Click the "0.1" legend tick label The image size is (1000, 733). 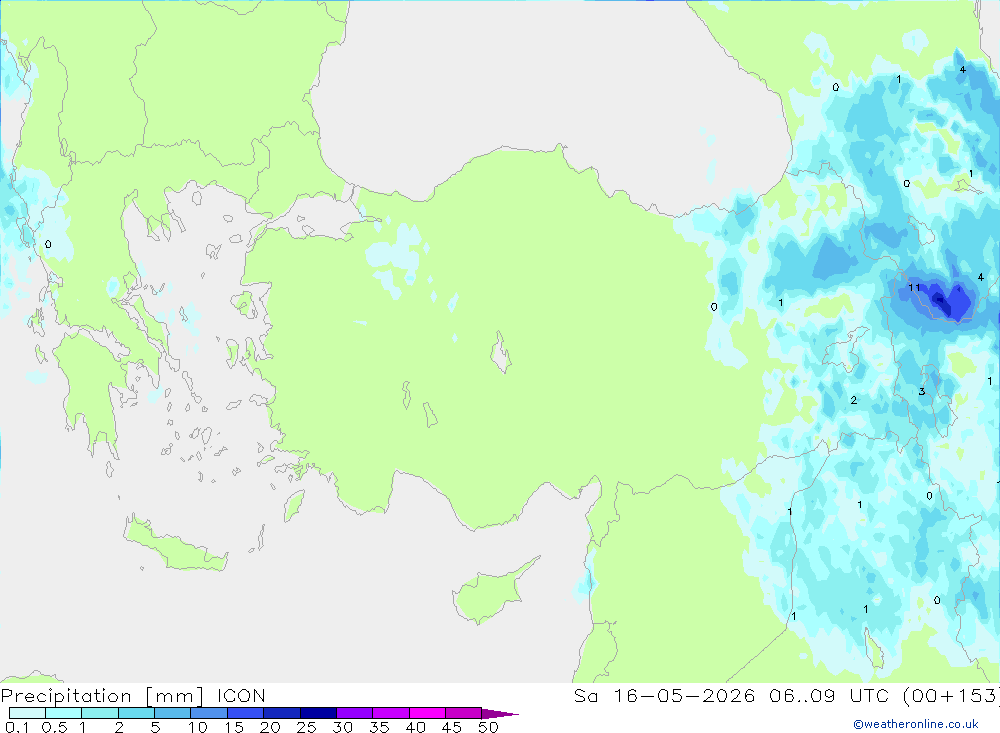click(x=17, y=727)
